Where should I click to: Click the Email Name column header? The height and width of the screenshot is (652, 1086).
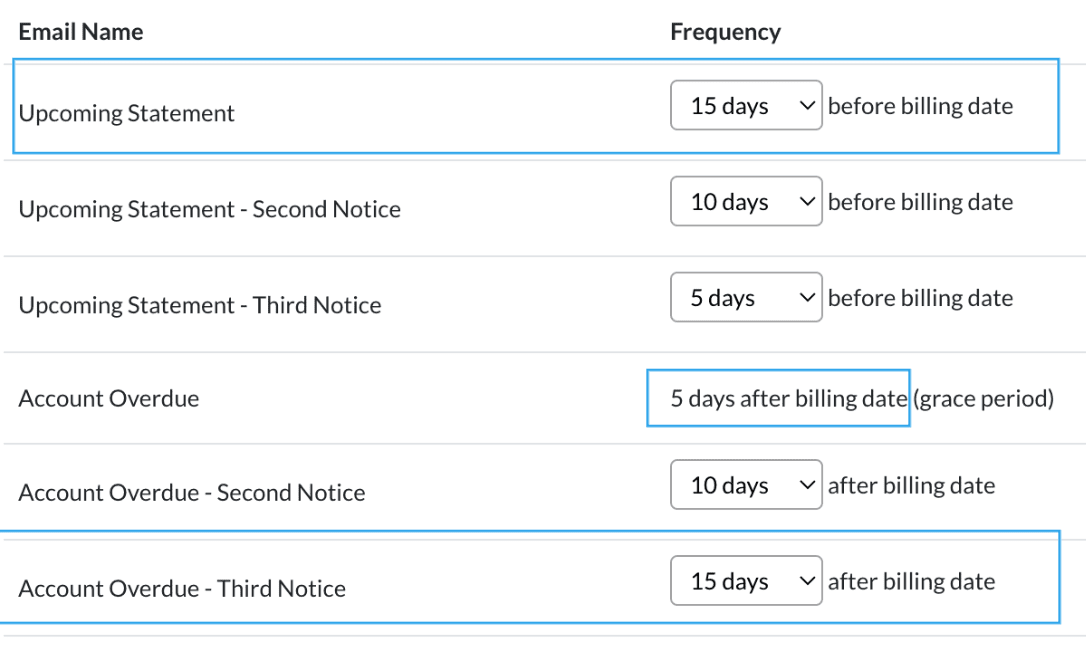(81, 32)
